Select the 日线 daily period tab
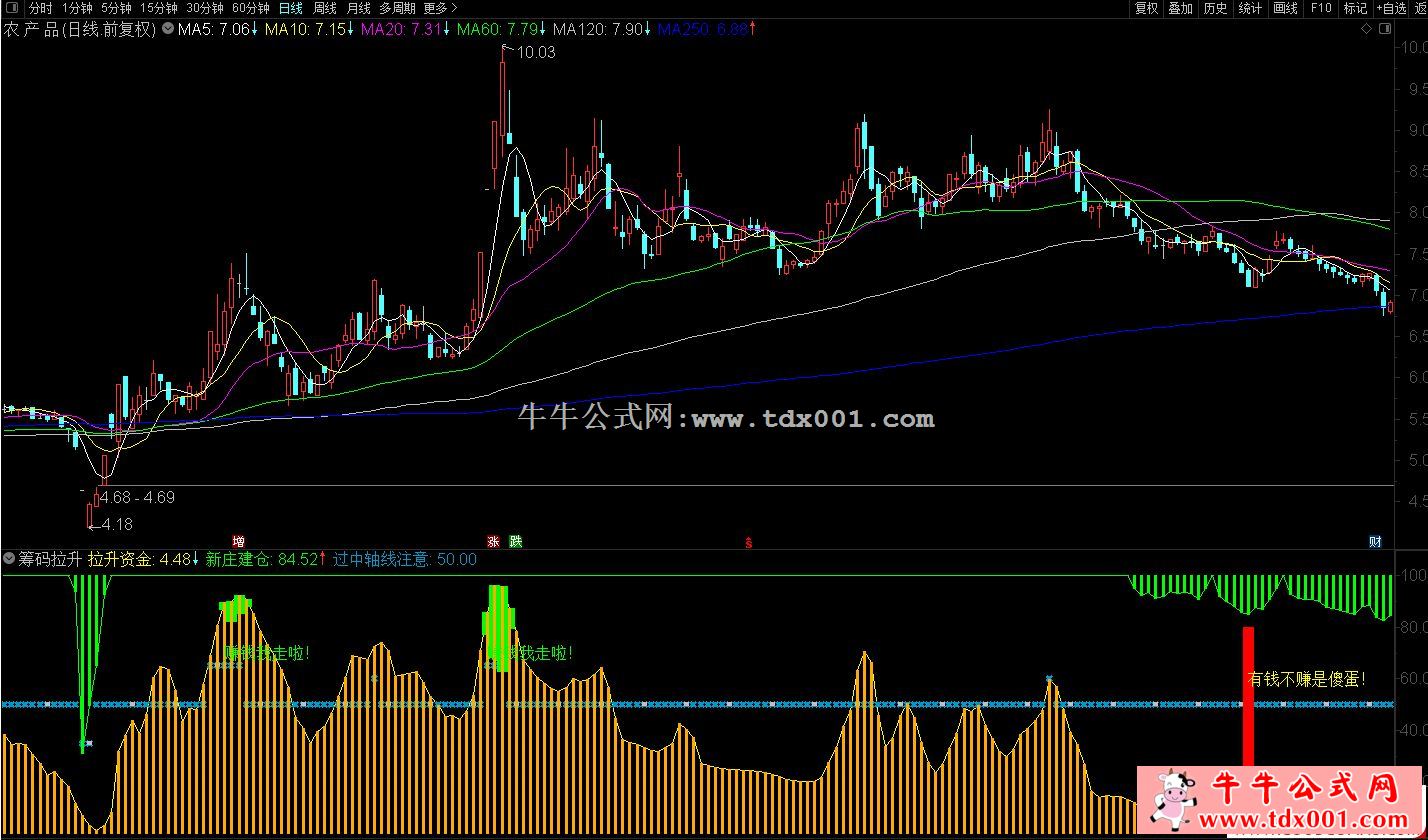The height and width of the screenshot is (840, 1428). pyautogui.click(x=290, y=8)
